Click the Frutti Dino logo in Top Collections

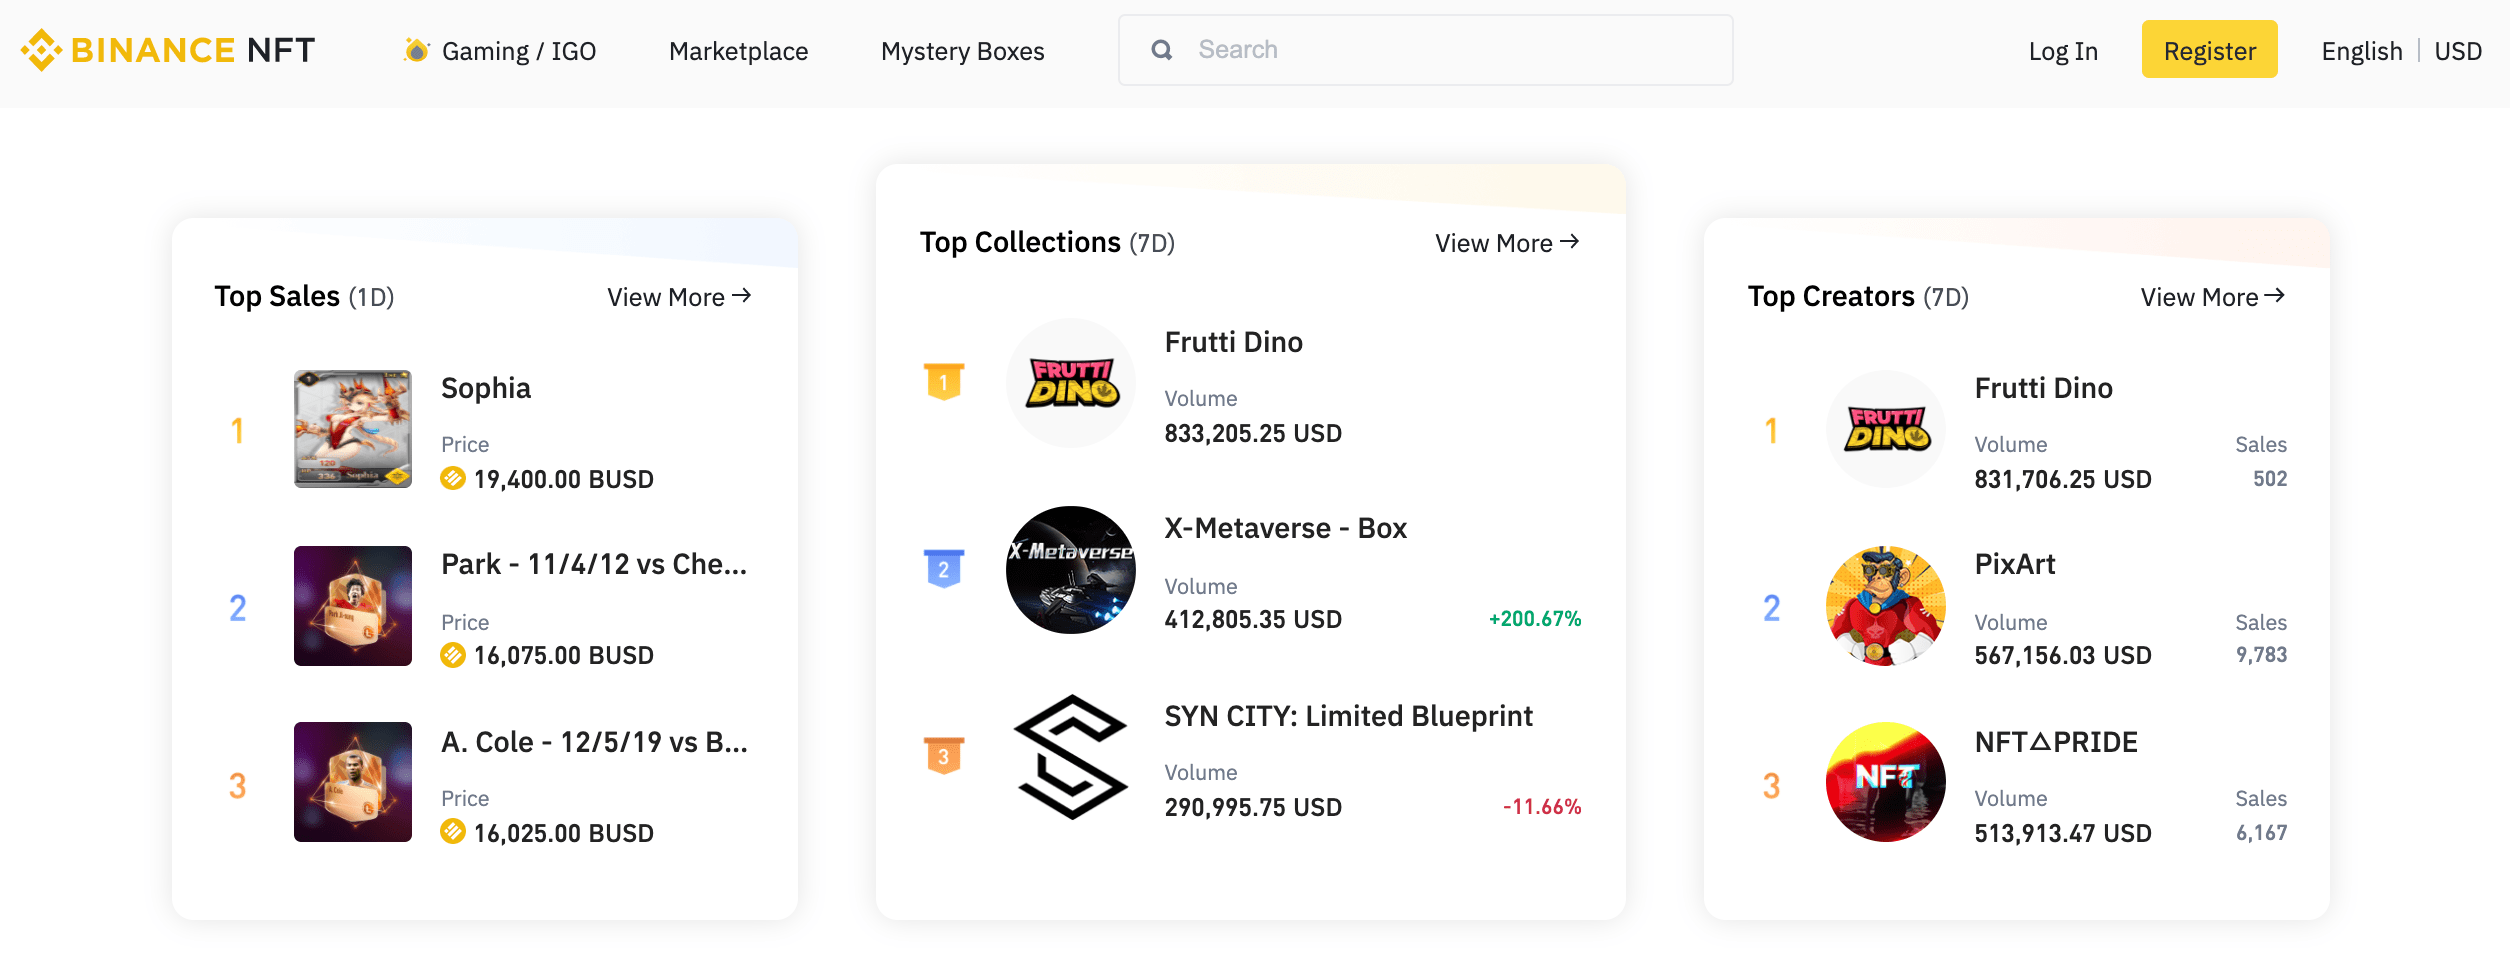1070,383
